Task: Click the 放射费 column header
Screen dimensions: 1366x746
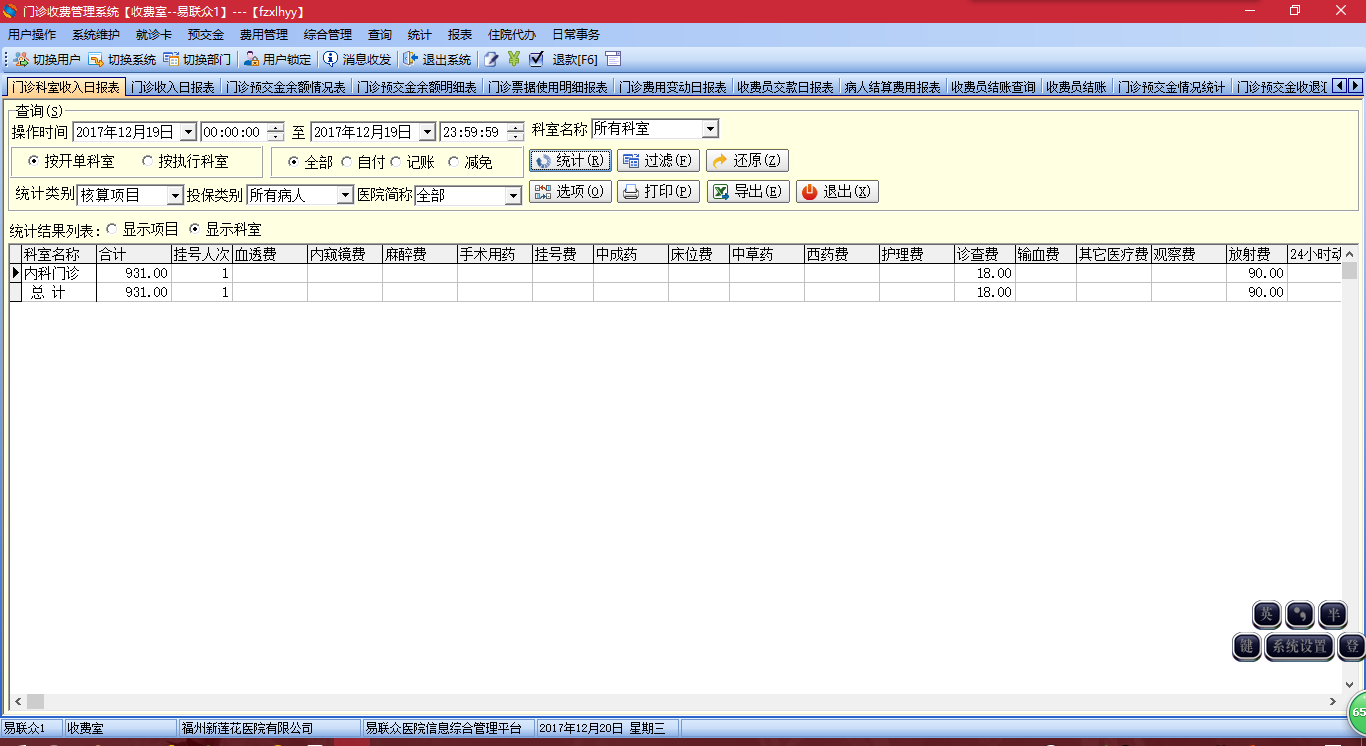Action: click(x=1257, y=255)
